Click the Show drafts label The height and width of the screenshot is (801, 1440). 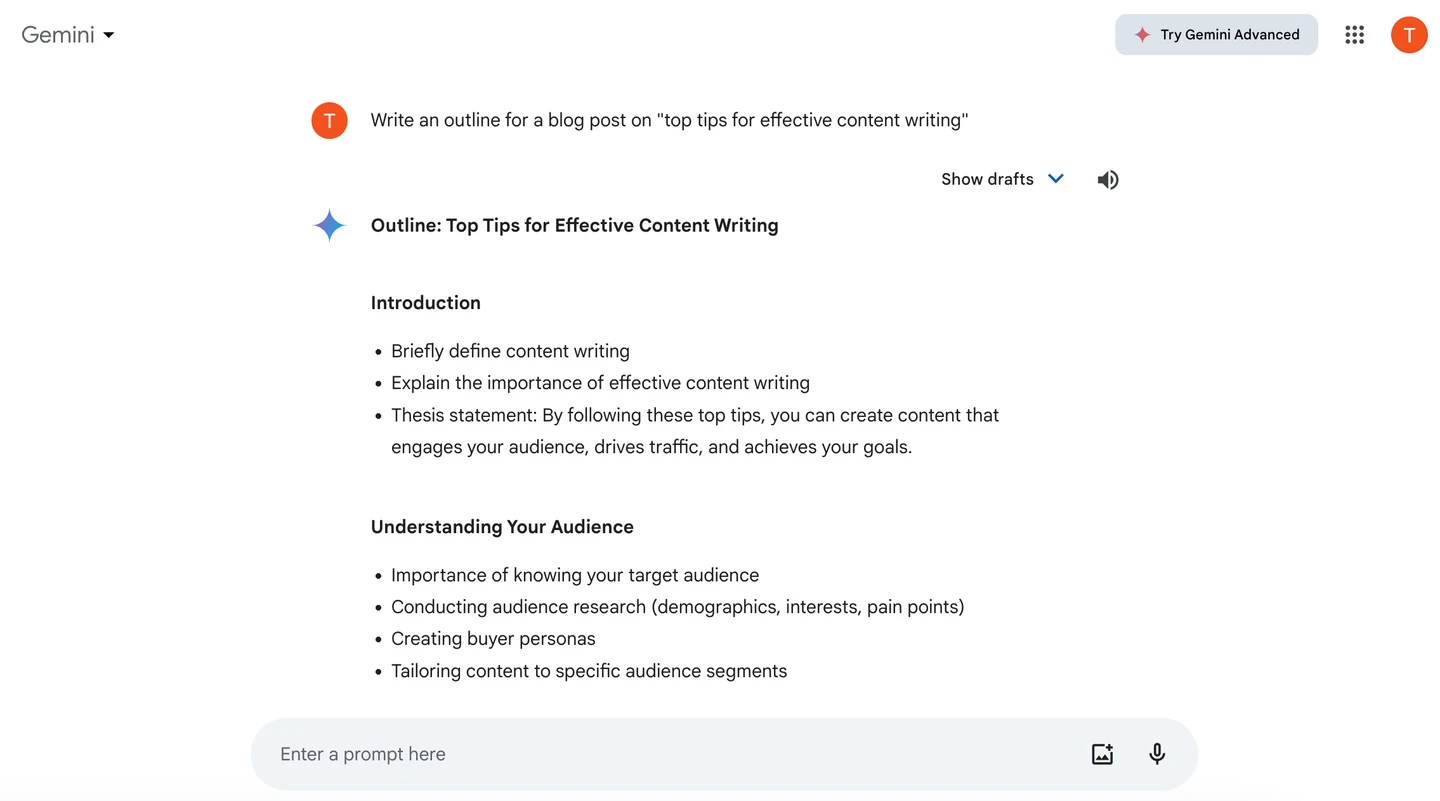point(986,179)
